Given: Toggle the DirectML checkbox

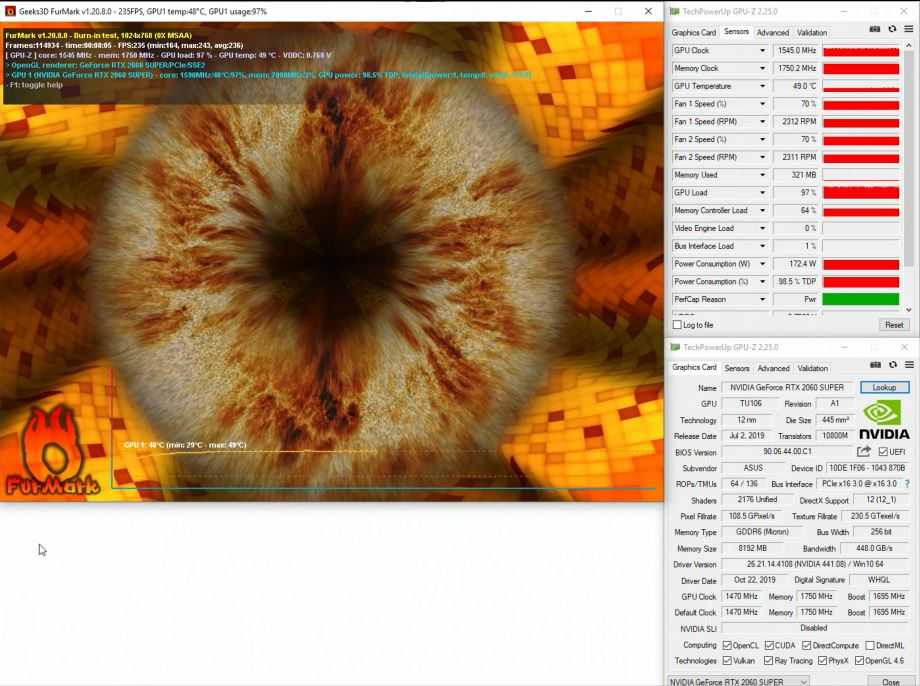Looking at the screenshot, I should (869, 645).
